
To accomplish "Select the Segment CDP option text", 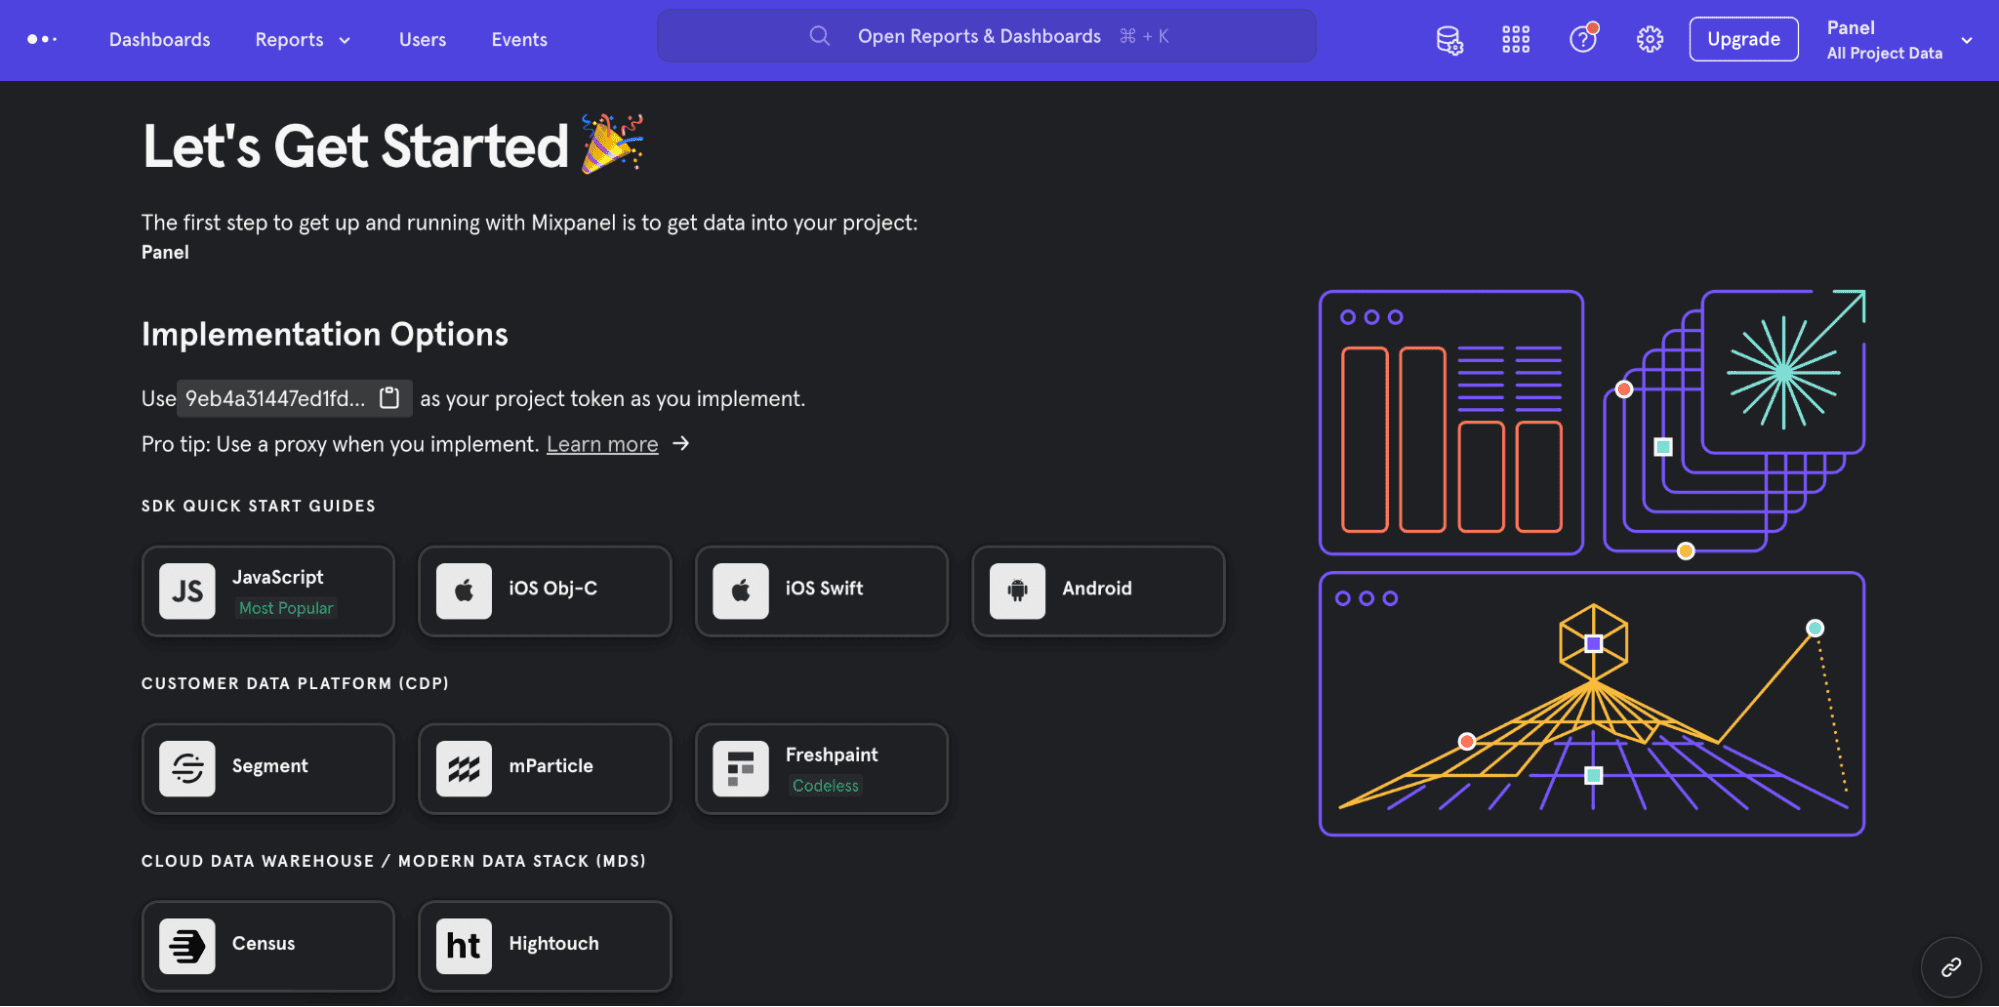I will pyautogui.click(x=270, y=766).
